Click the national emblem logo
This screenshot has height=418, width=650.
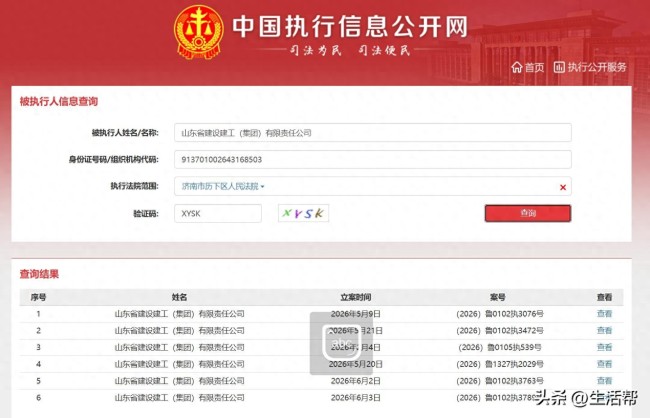tap(199, 32)
